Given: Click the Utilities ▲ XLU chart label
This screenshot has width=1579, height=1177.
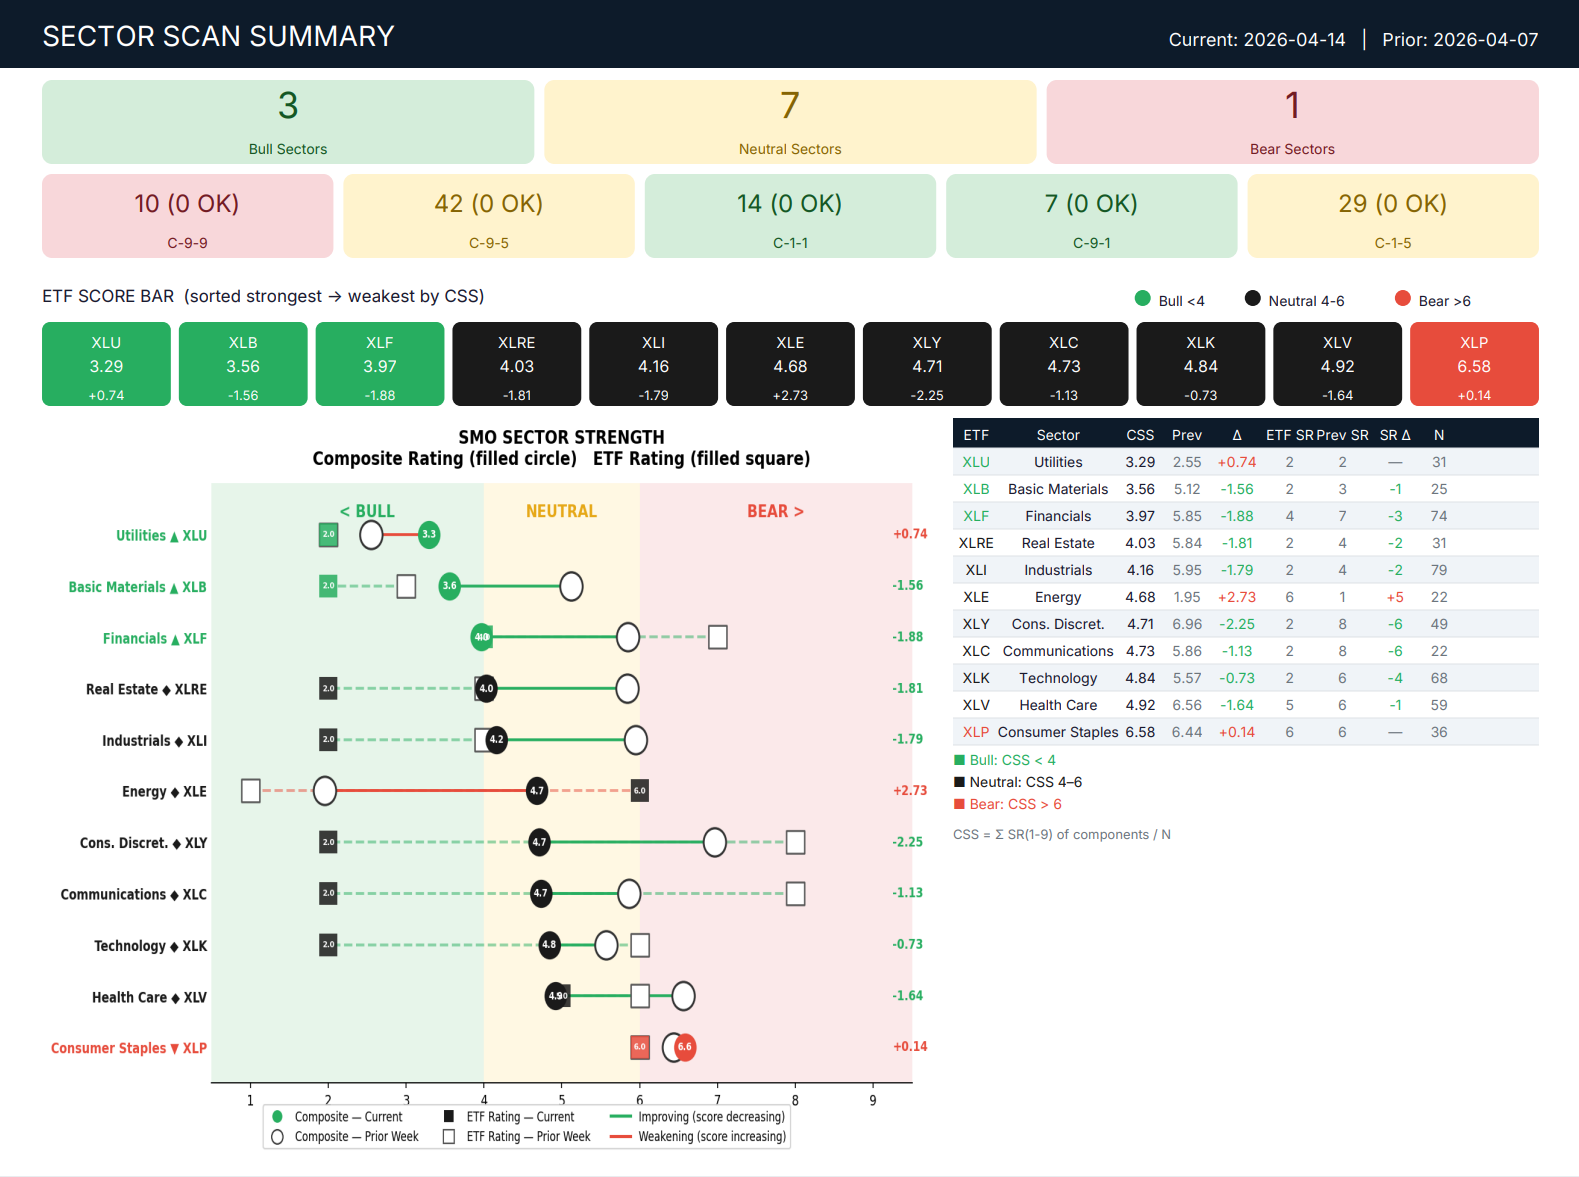Looking at the screenshot, I should [161, 536].
